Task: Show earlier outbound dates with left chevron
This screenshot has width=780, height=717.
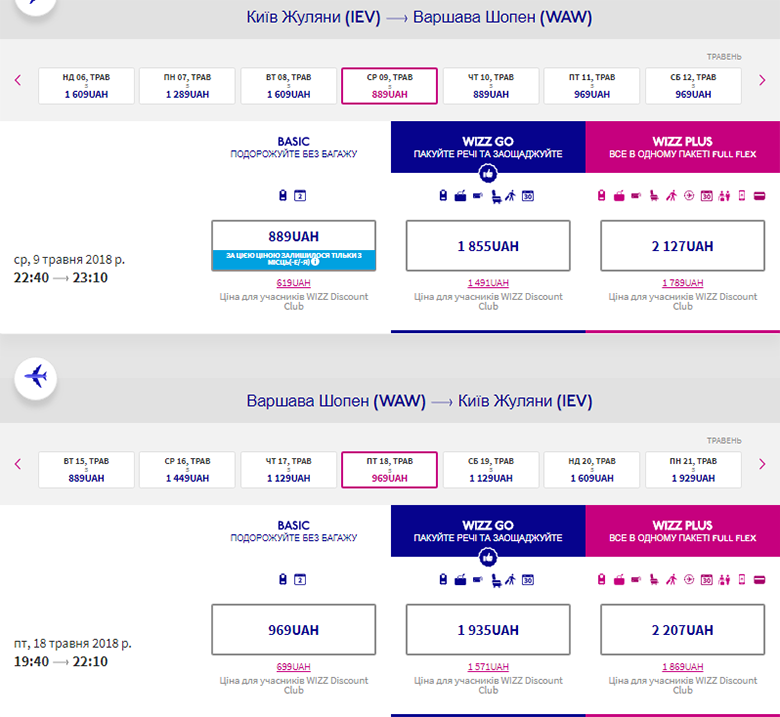Action: point(18,81)
